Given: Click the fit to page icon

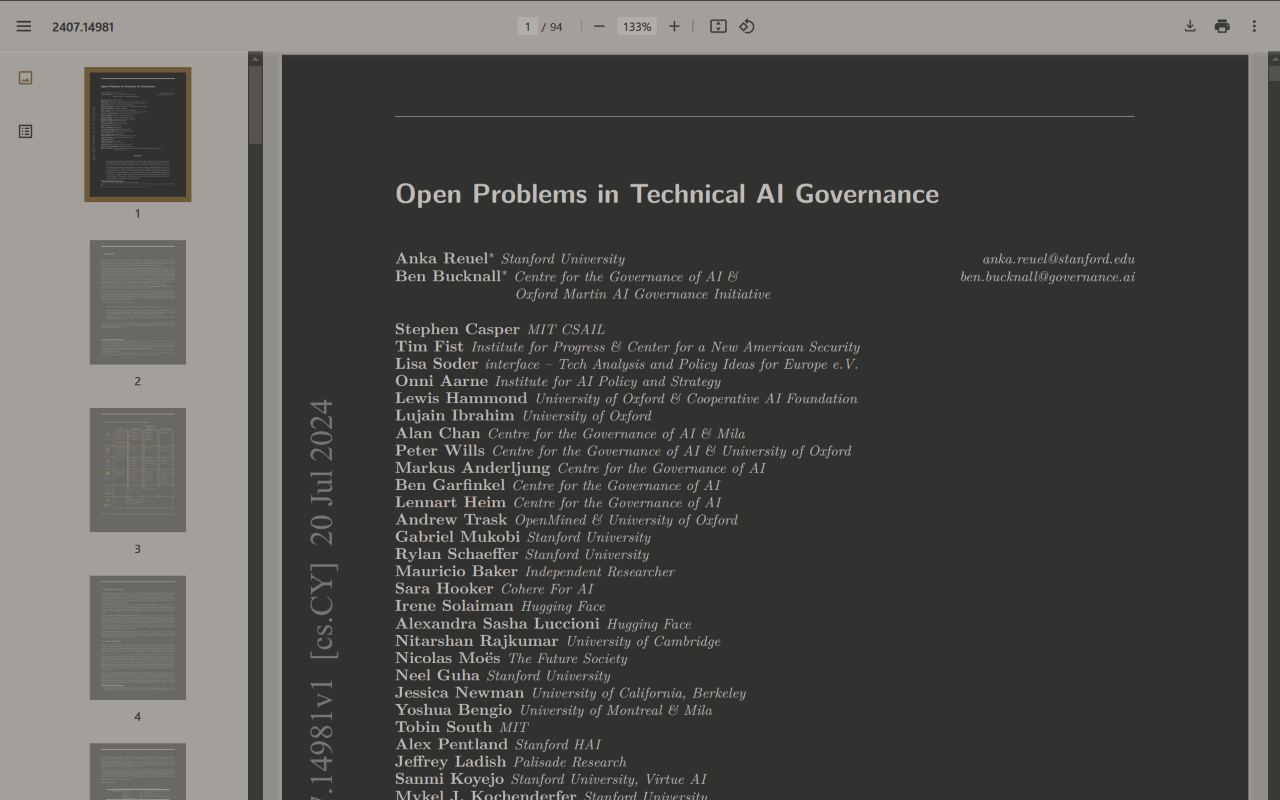Looking at the screenshot, I should (x=718, y=26).
